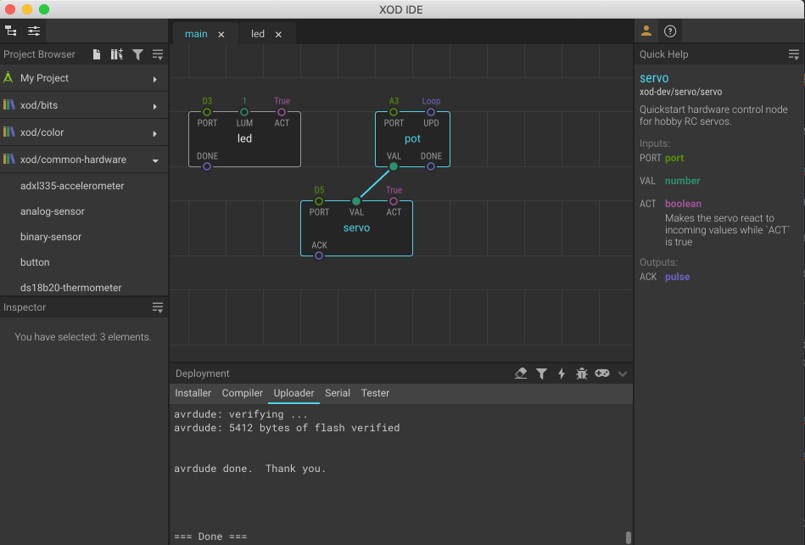Viewport: 805px width, 545px height.
Task: Open the account pane person icon
Action: pyautogui.click(x=646, y=31)
